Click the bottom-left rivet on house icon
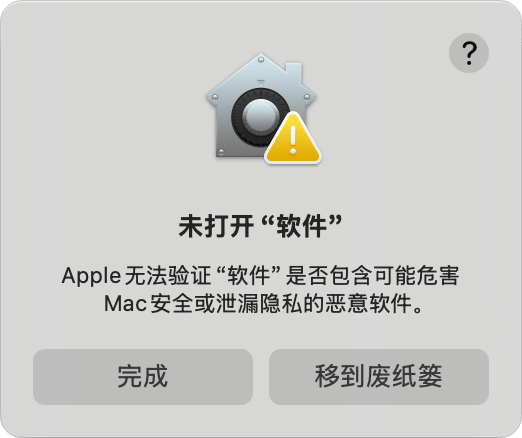 pos(221,152)
